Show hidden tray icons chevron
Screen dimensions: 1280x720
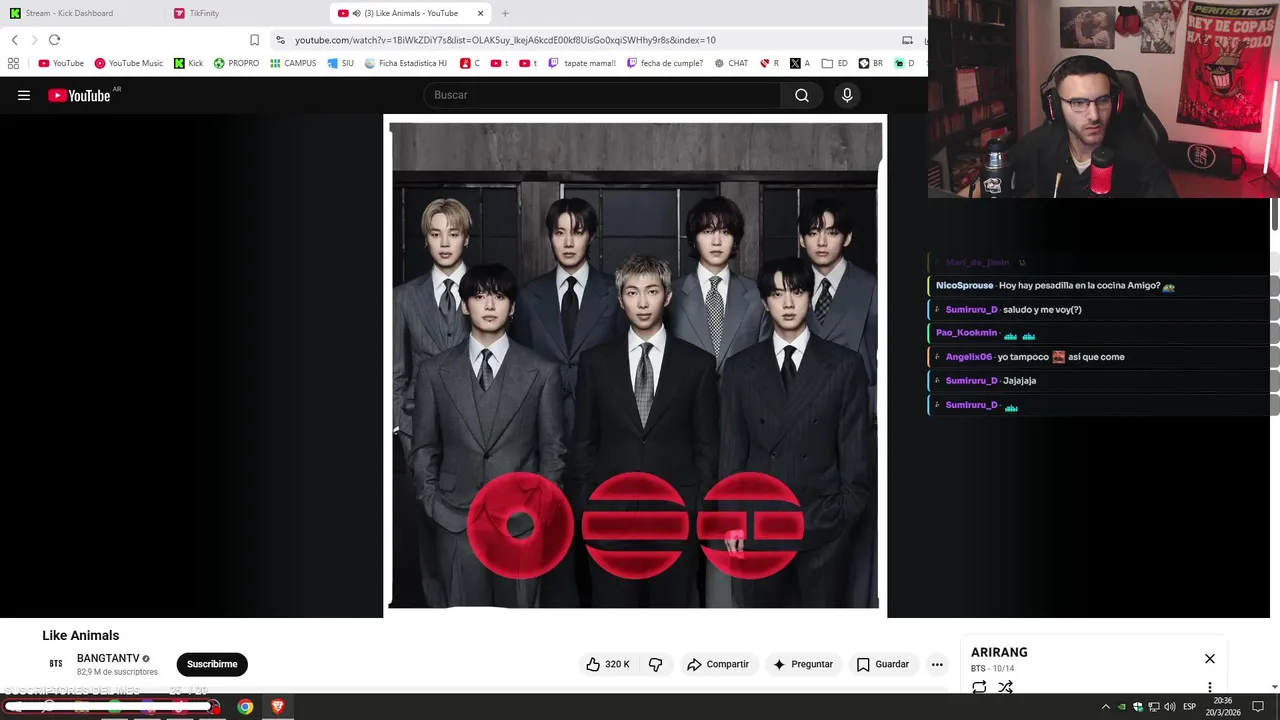[x=1105, y=707]
